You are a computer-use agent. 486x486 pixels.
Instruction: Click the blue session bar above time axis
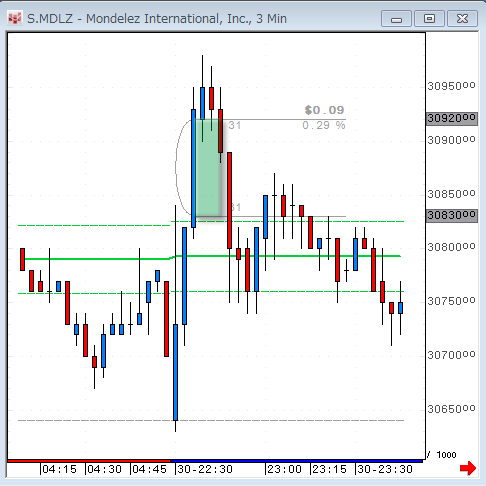[297, 461]
